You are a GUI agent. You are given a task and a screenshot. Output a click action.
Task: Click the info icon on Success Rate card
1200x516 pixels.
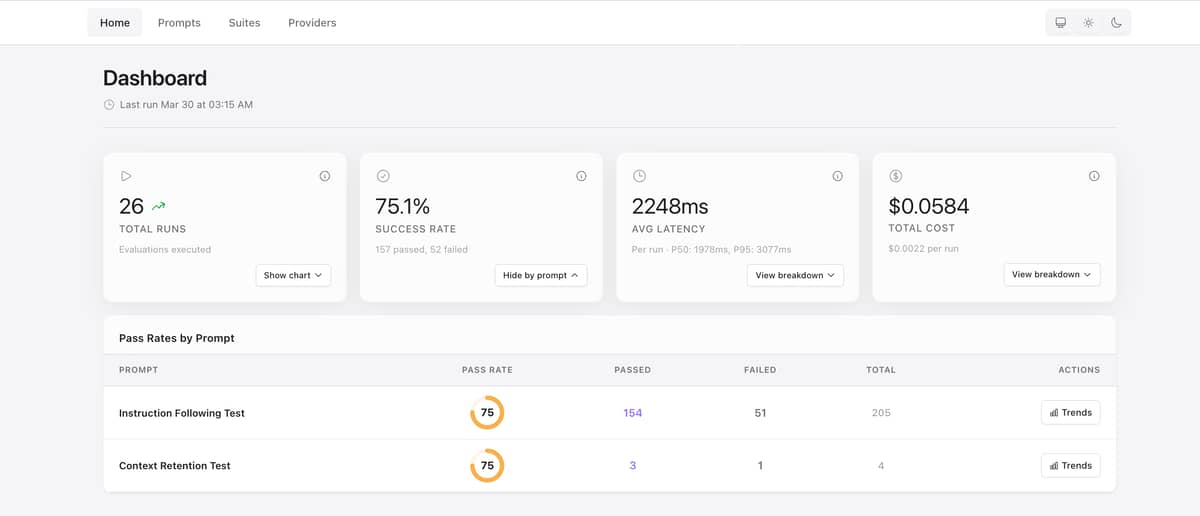pos(581,176)
